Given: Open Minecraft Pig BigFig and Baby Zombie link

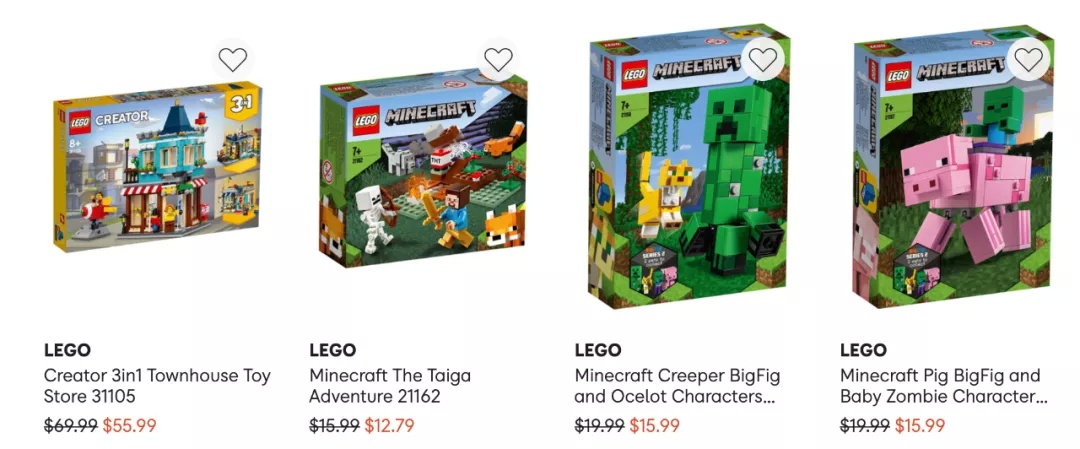Looking at the screenshot, I should (x=944, y=386).
